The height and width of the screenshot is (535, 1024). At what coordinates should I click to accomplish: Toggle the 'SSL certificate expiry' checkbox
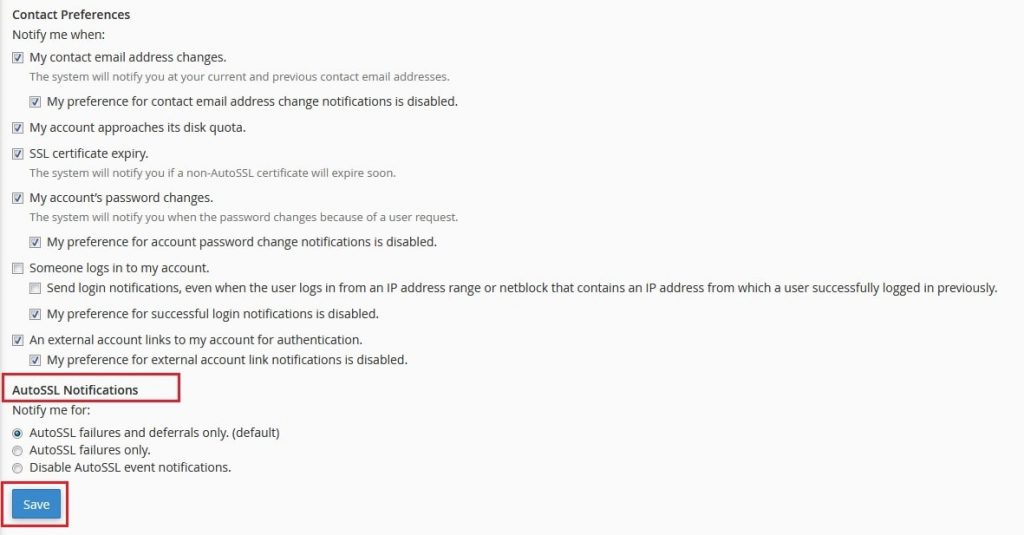[x=18, y=154]
